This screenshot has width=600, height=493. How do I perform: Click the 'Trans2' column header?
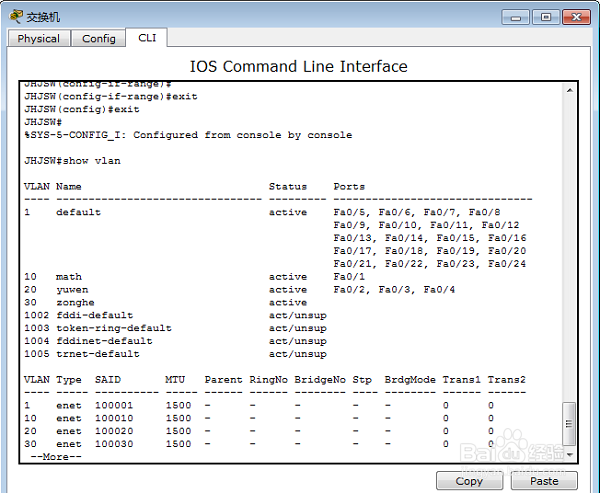click(507, 380)
